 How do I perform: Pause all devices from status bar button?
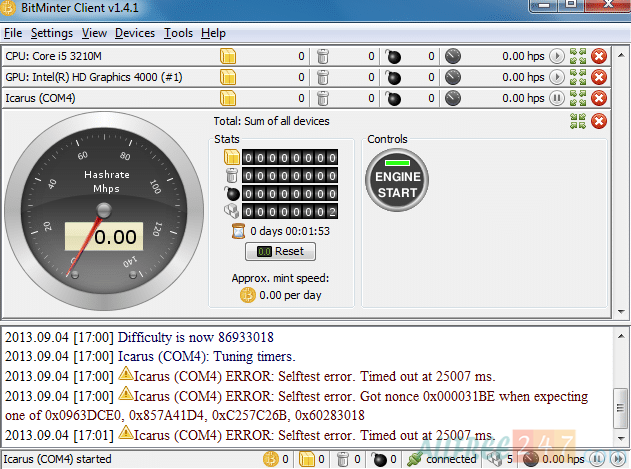pos(597,459)
